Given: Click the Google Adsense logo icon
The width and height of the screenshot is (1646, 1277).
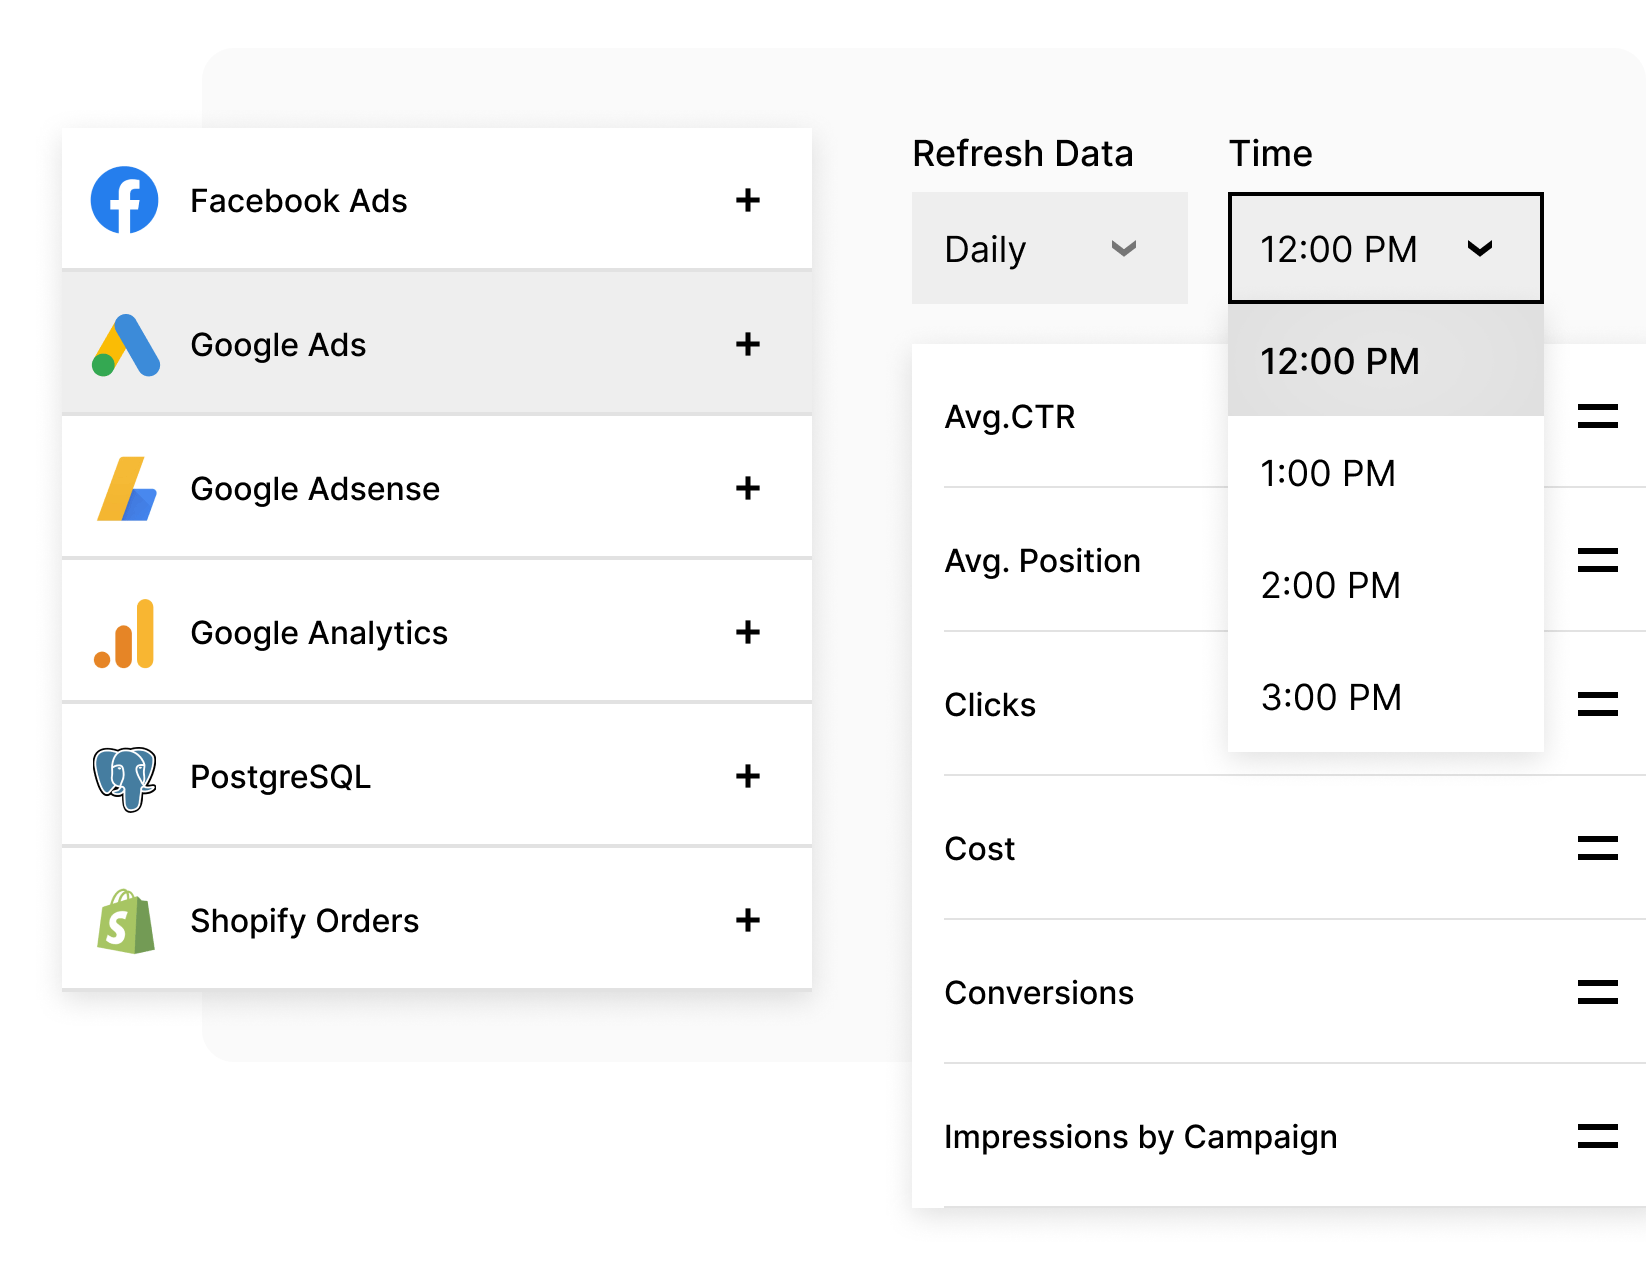Looking at the screenshot, I should [x=127, y=489].
